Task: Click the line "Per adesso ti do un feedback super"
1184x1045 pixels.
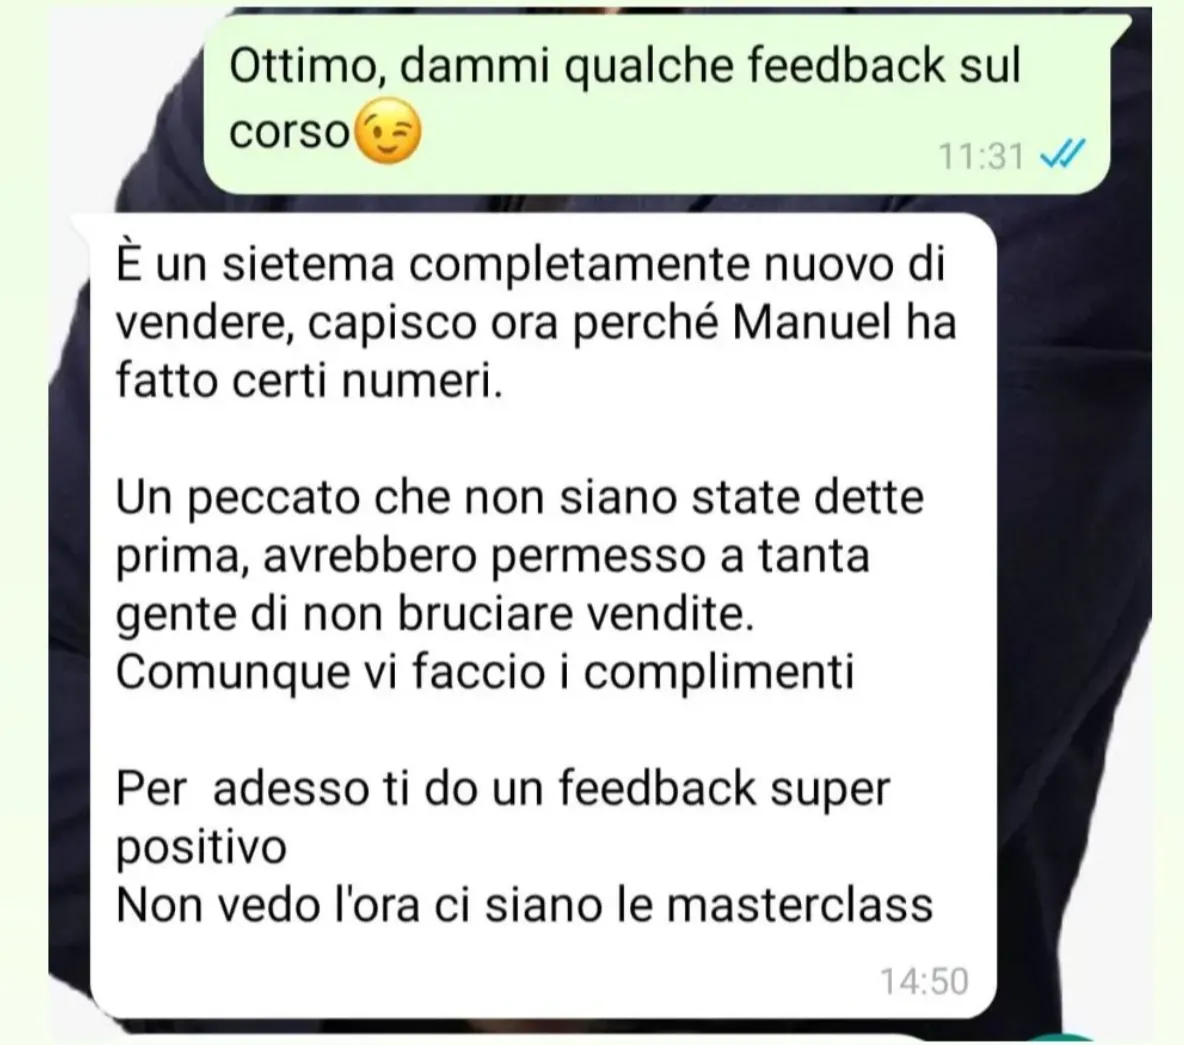Action: (503, 790)
